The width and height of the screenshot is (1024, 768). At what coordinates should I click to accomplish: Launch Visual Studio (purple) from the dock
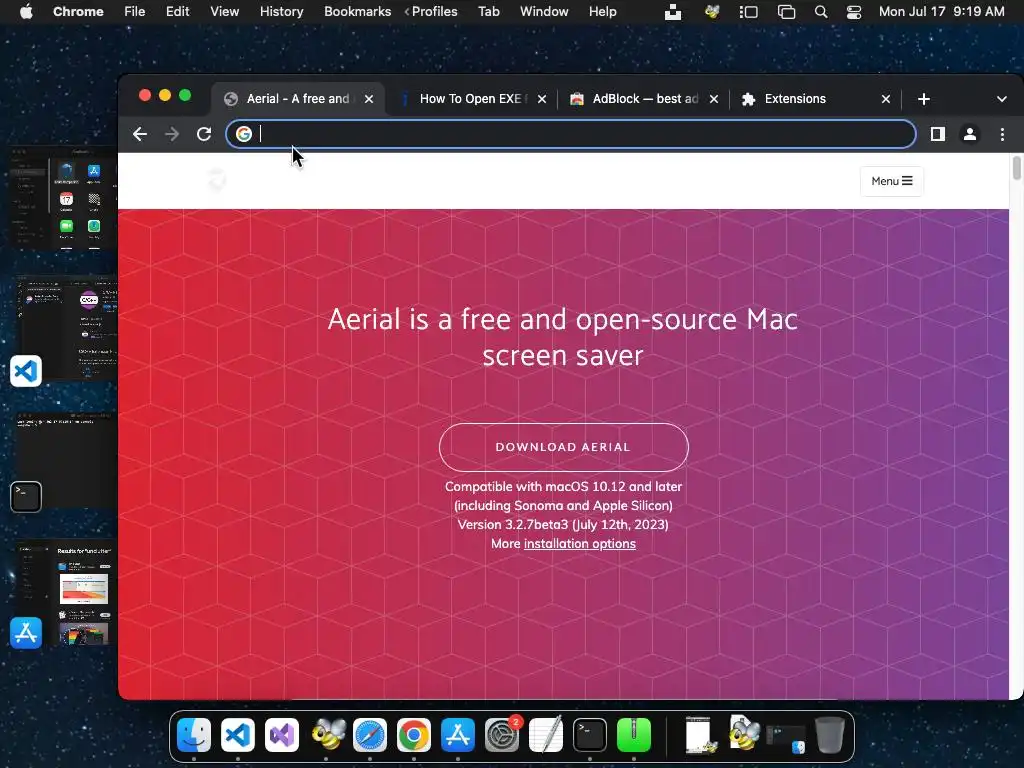281,735
